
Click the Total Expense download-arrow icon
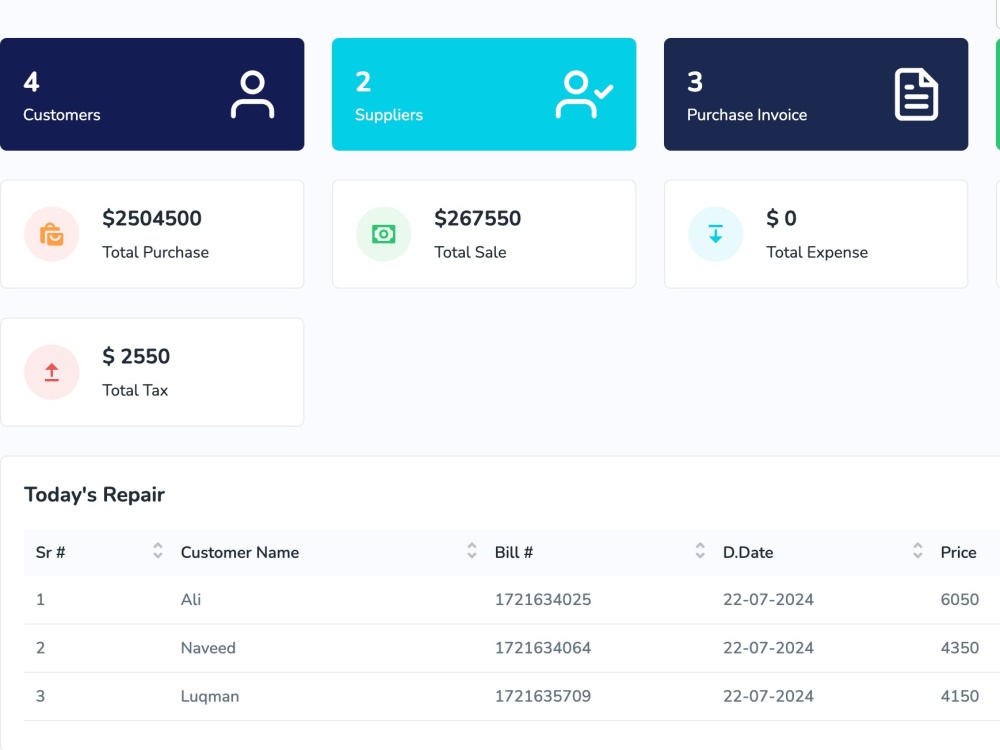[716, 234]
